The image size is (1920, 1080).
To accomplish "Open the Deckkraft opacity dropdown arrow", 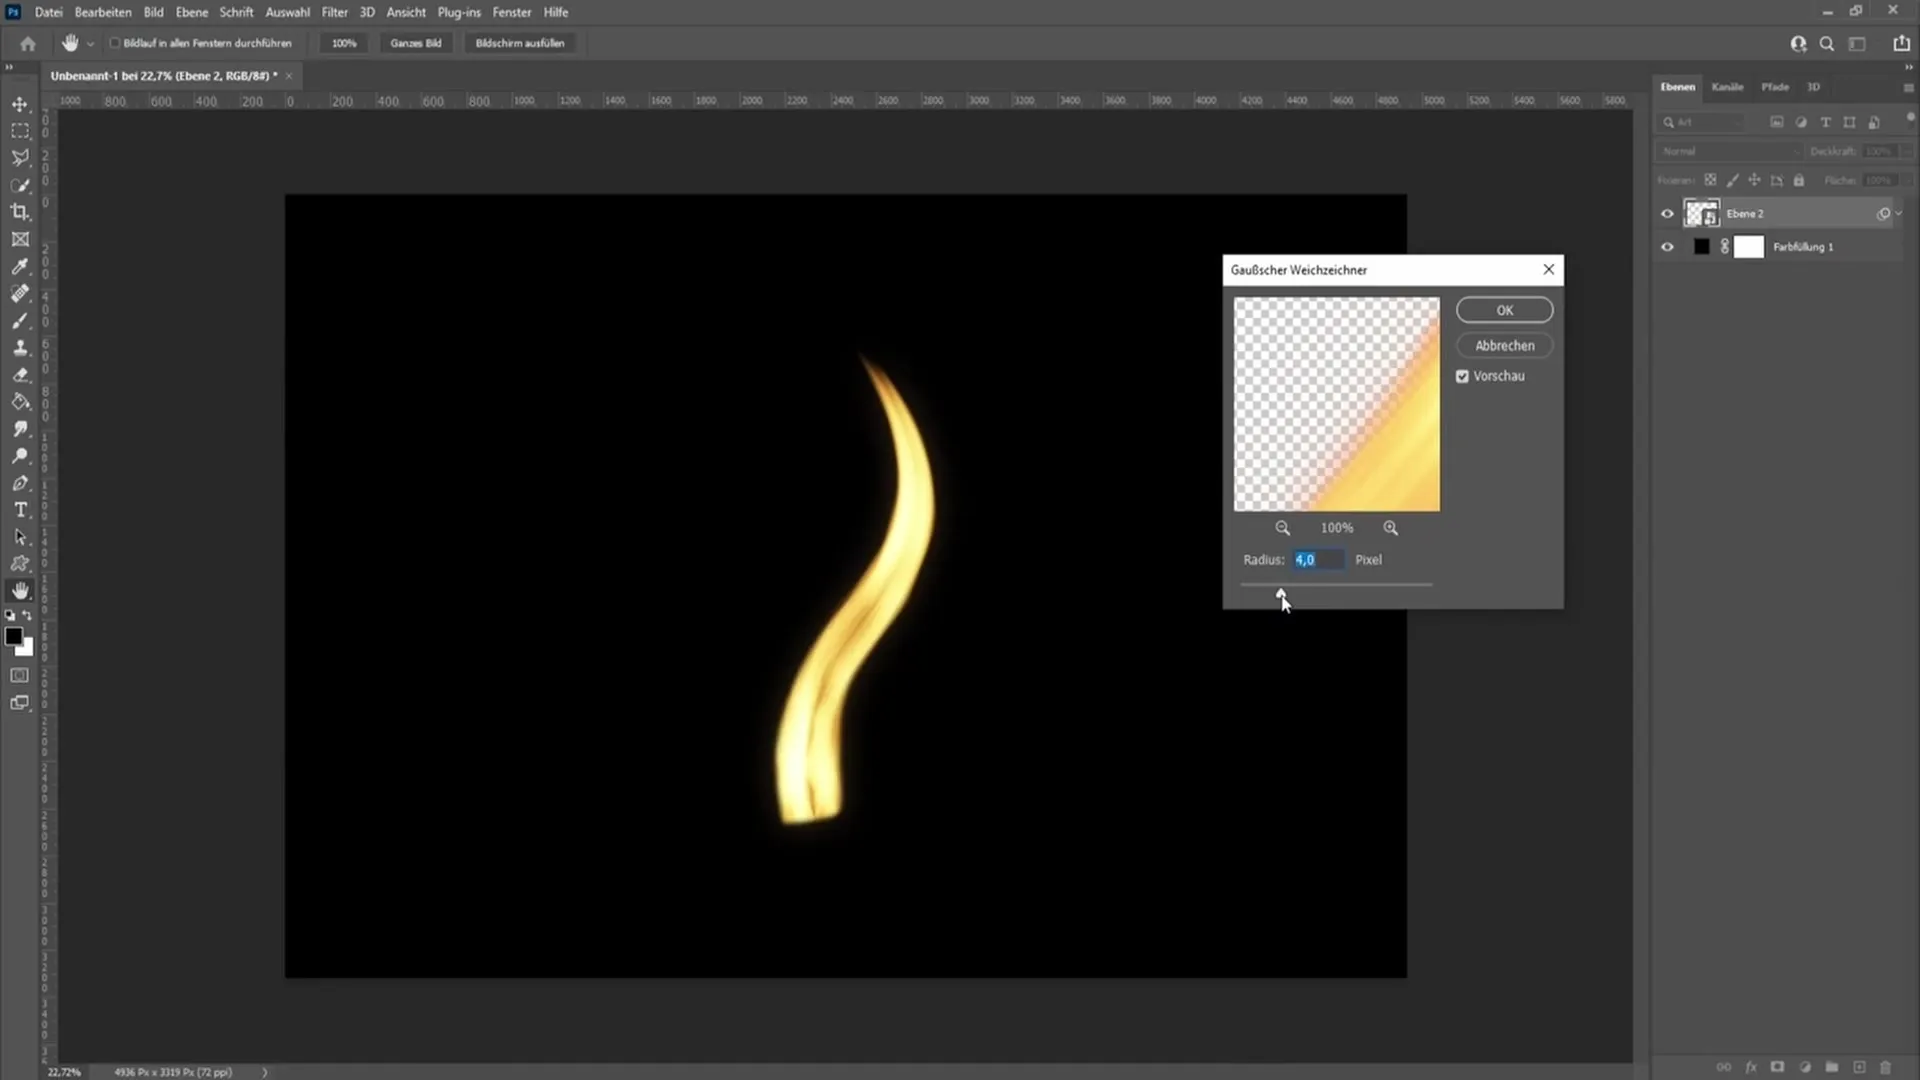I will [x=1907, y=151].
